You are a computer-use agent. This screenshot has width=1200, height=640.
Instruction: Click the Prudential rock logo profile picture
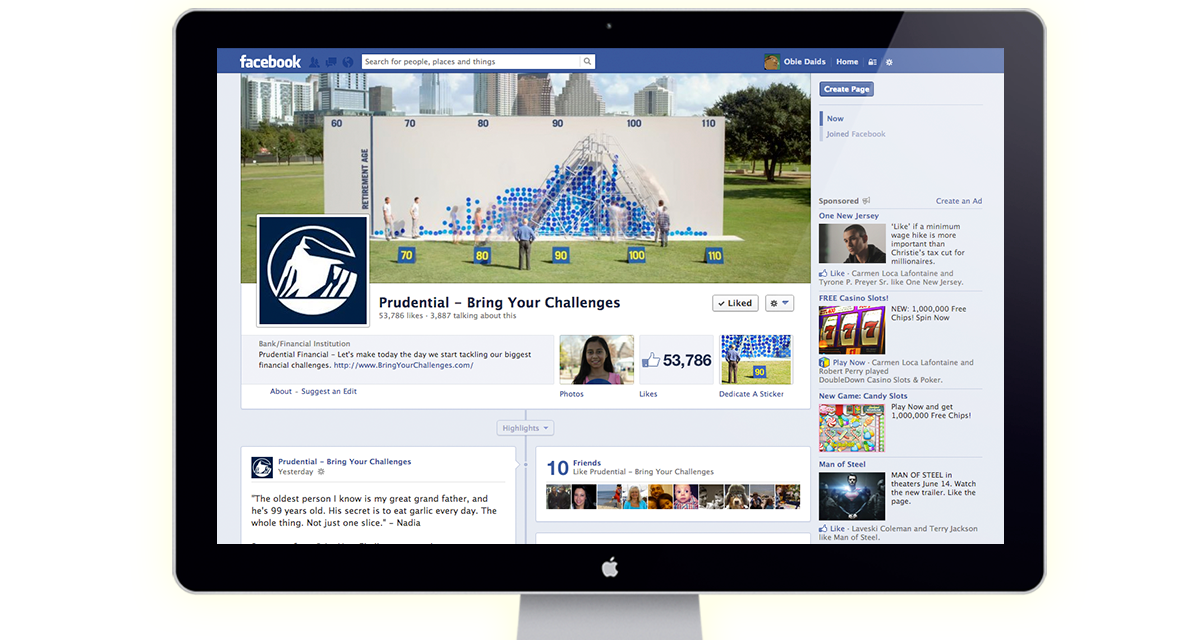313,271
